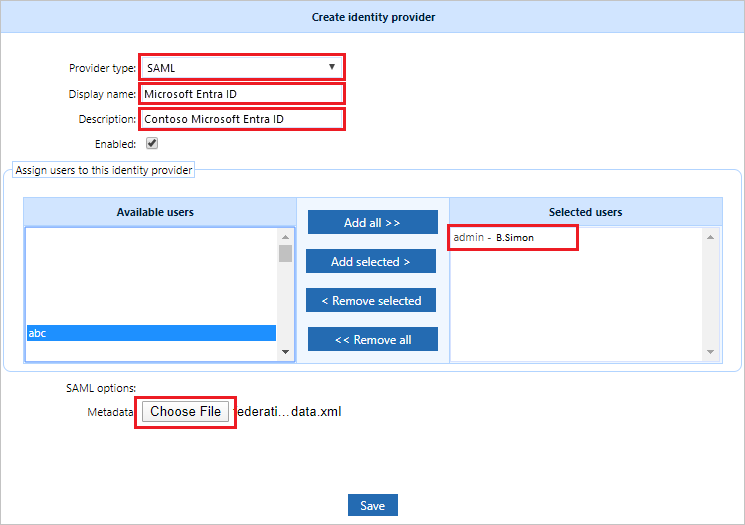Viewport: 745px width, 525px height.
Task: Click the Choose File metadata button
Action: 185,411
